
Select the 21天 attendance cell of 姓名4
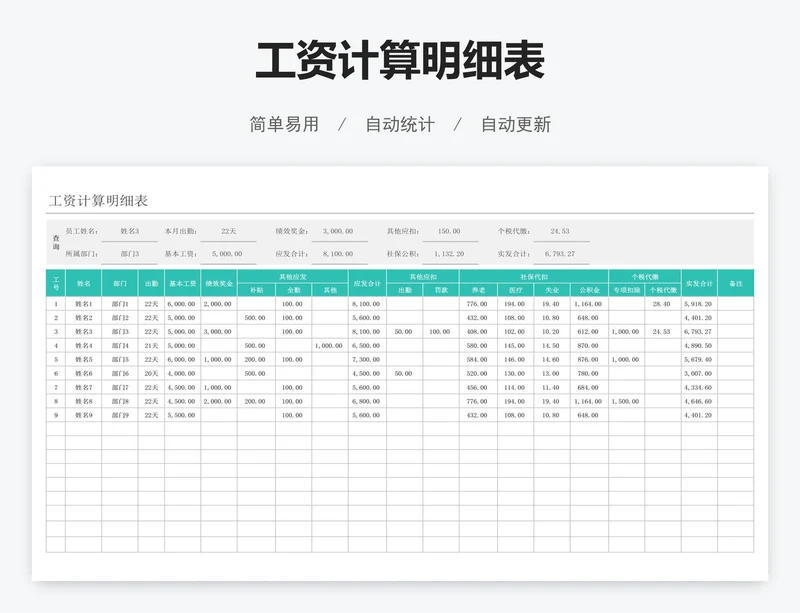tap(151, 346)
